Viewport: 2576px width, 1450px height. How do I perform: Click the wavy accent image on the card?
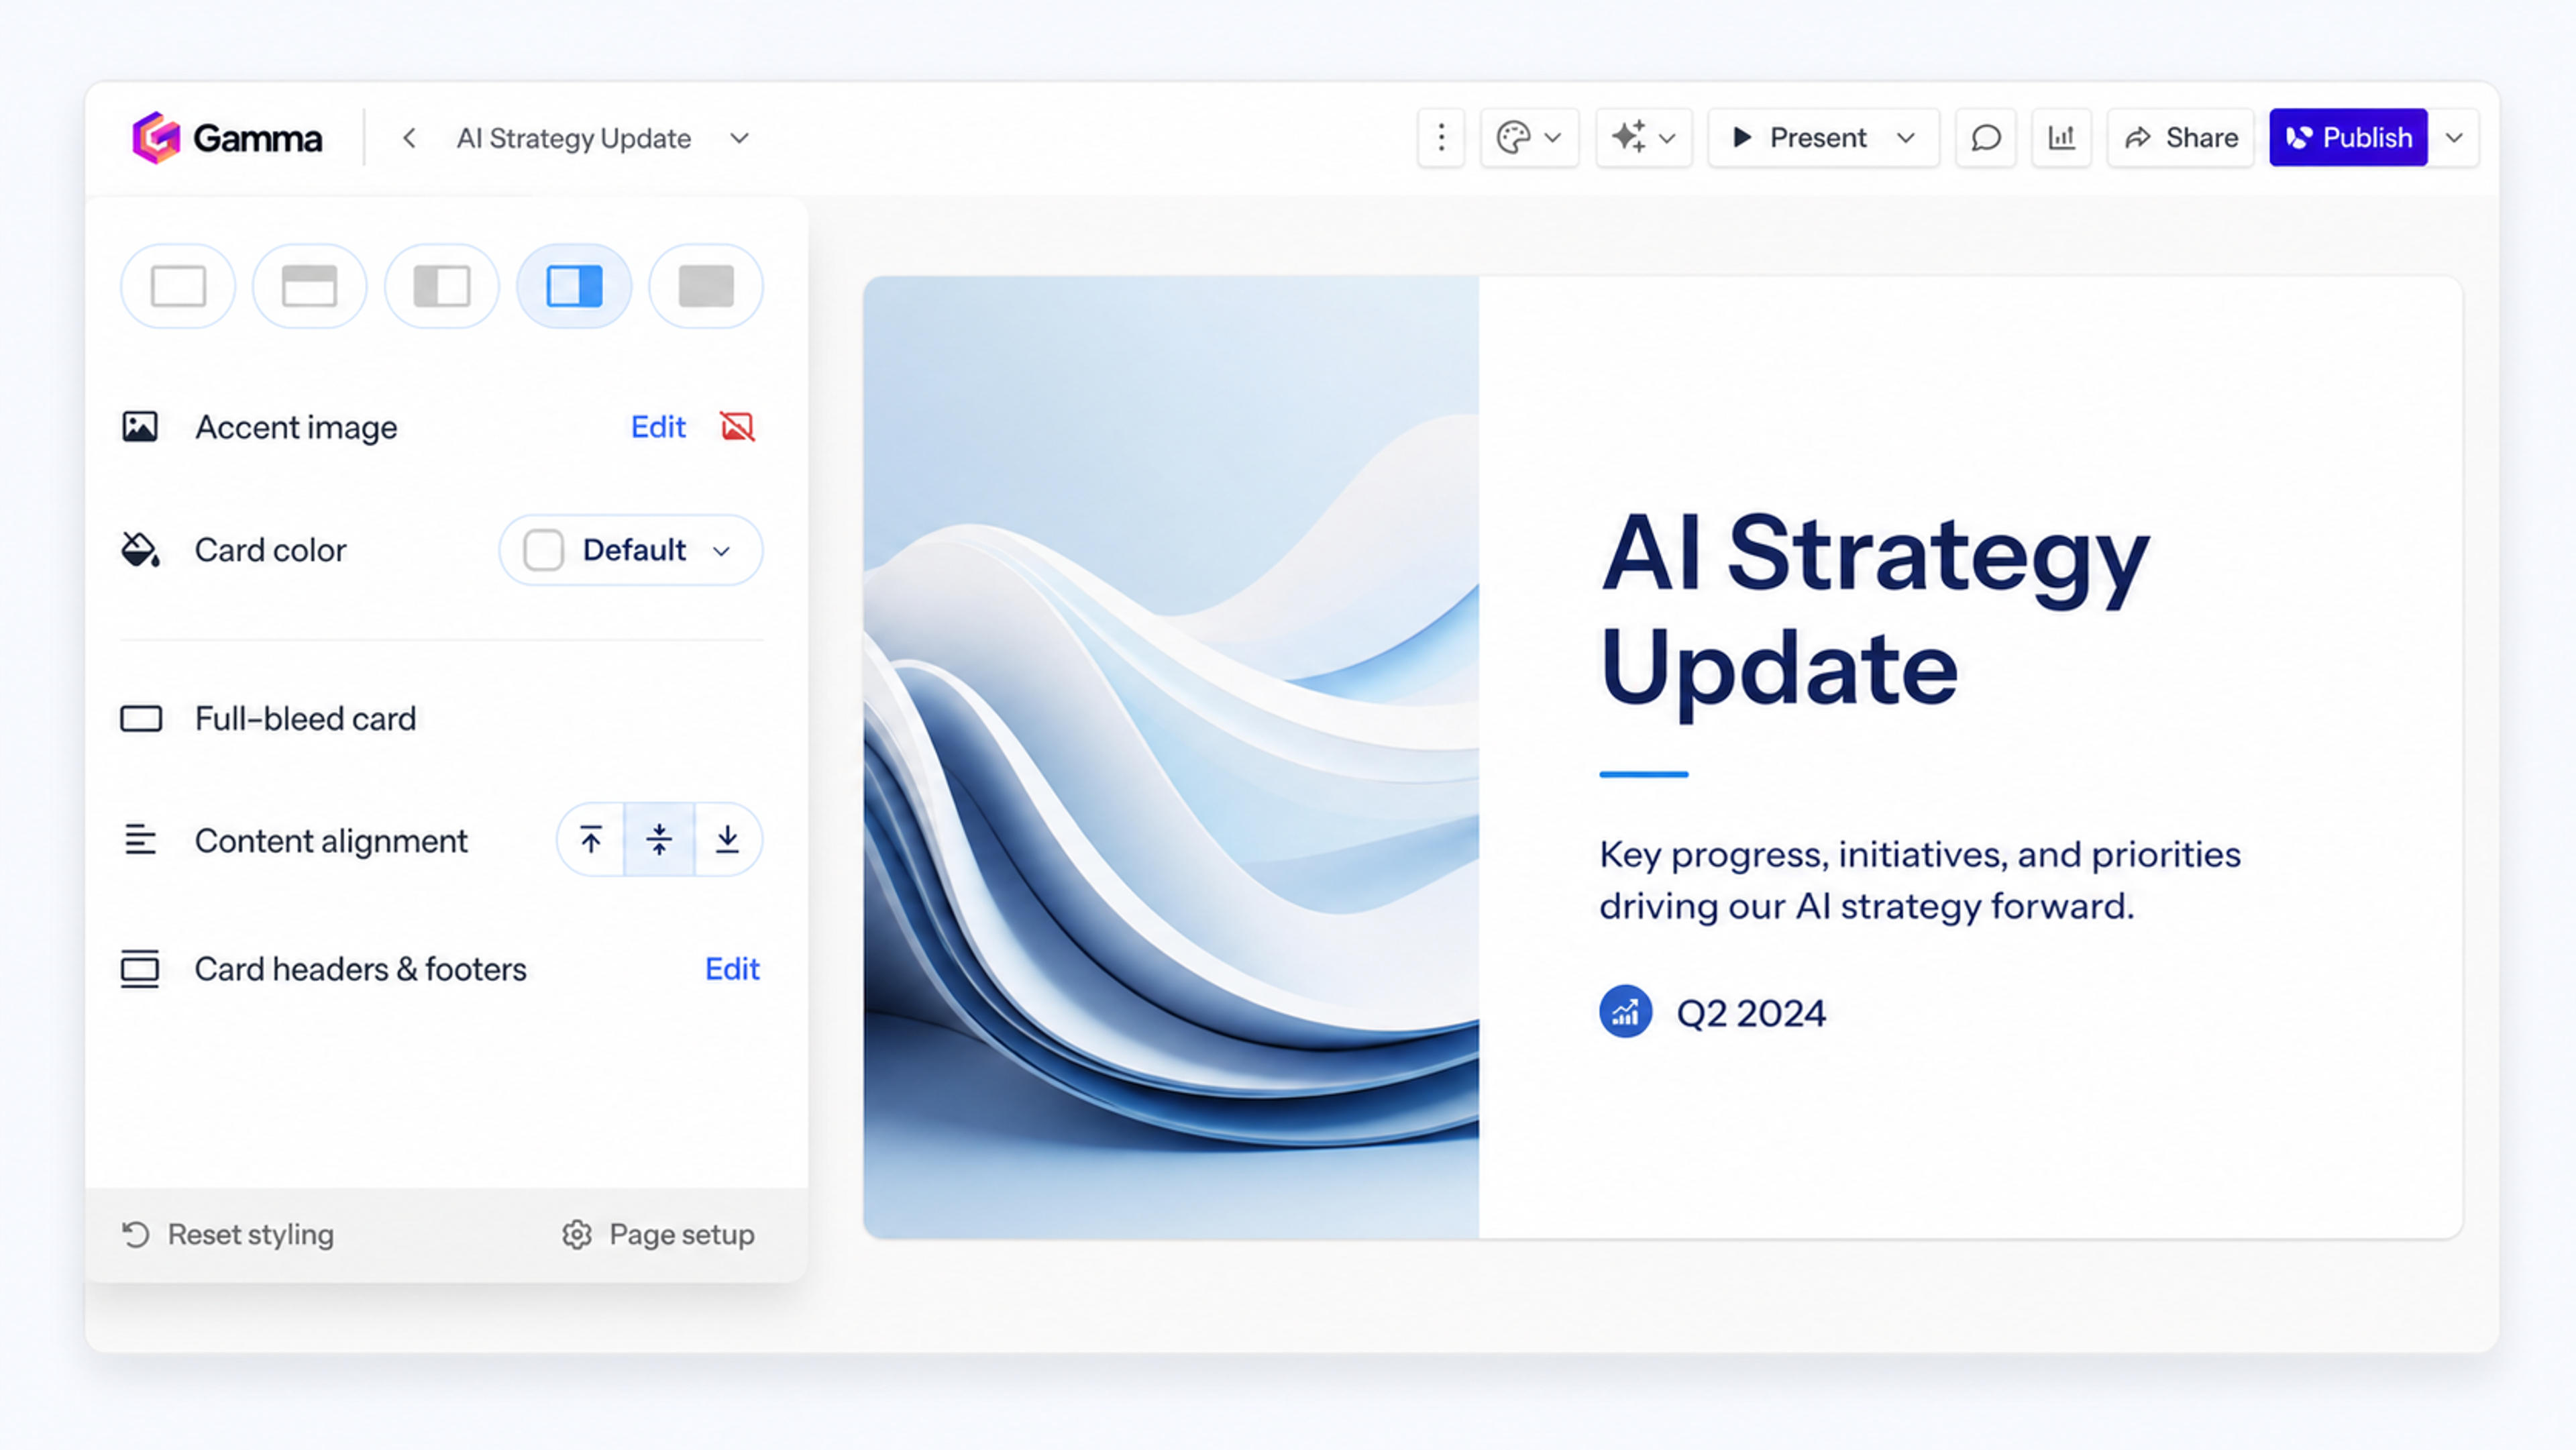coord(1171,758)
